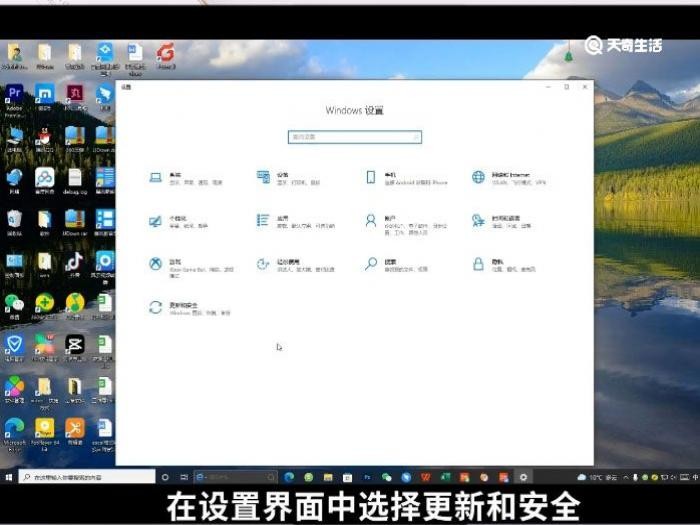Open the 隐私 (Privacy) lock icon category
Image resolution: width=700 pixels, height=525 pixels.
[504, 265]
